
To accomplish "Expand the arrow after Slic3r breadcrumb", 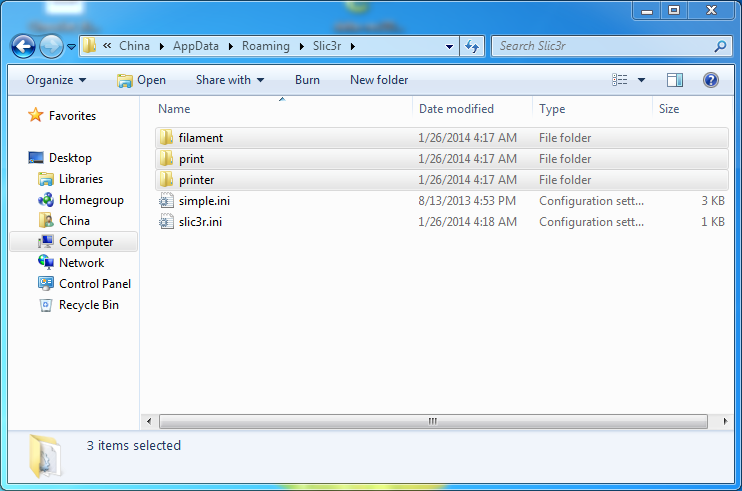I will click(353, 46).
